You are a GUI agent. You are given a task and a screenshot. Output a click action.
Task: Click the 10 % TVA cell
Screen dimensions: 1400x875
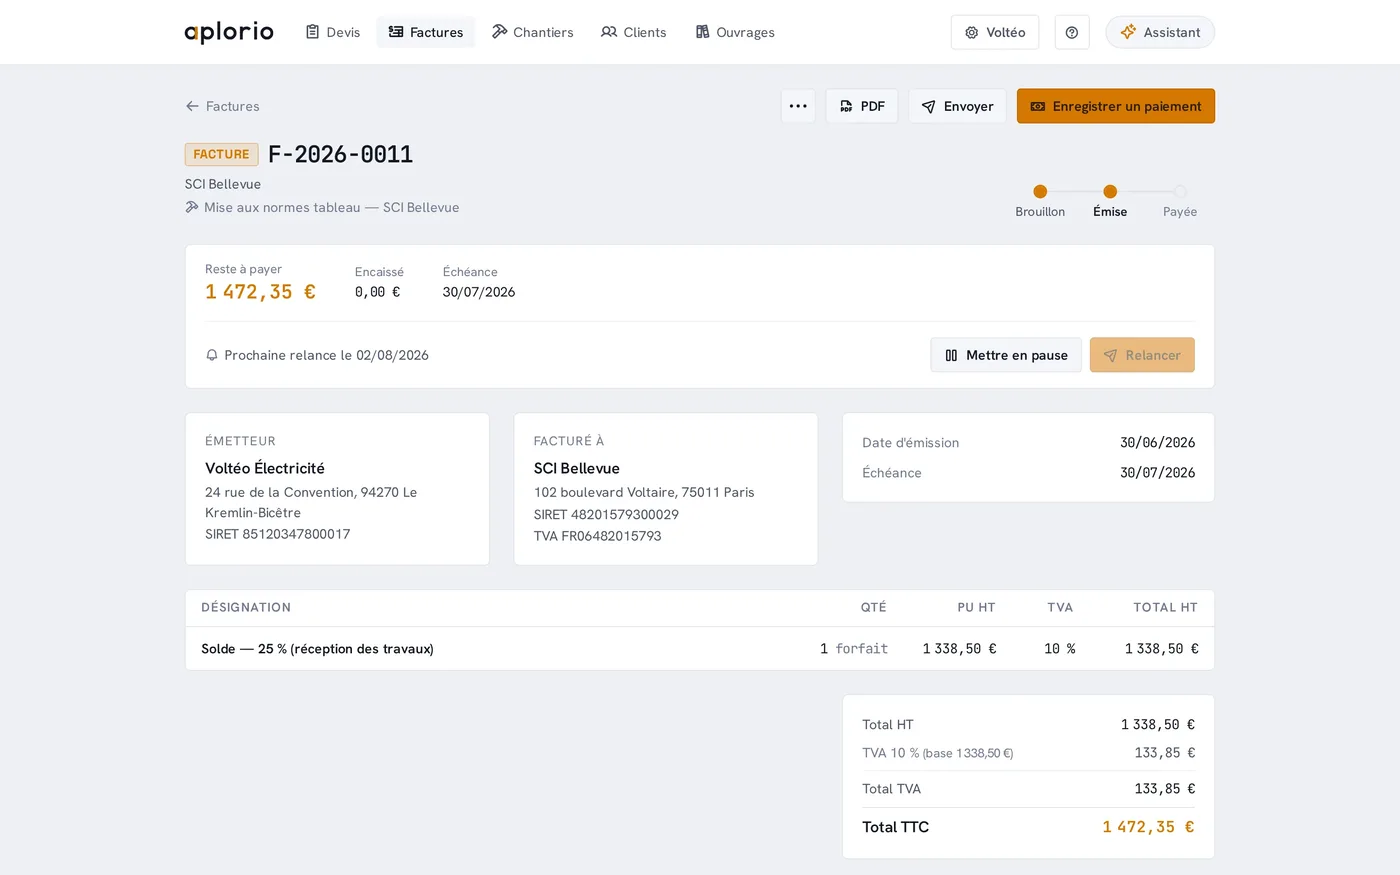pyautogui.click(x=1060, y=649)
